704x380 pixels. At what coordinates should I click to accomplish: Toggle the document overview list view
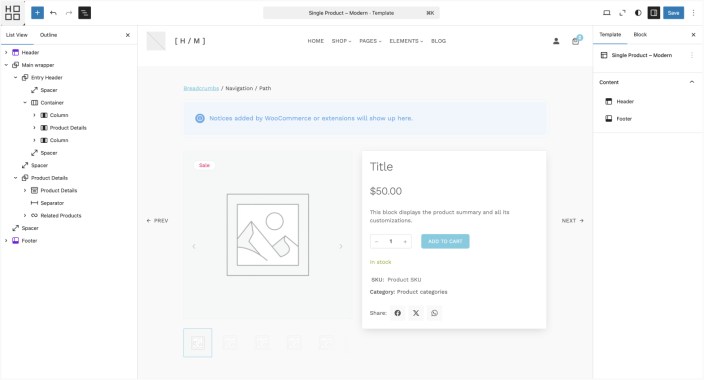[84, 13]
